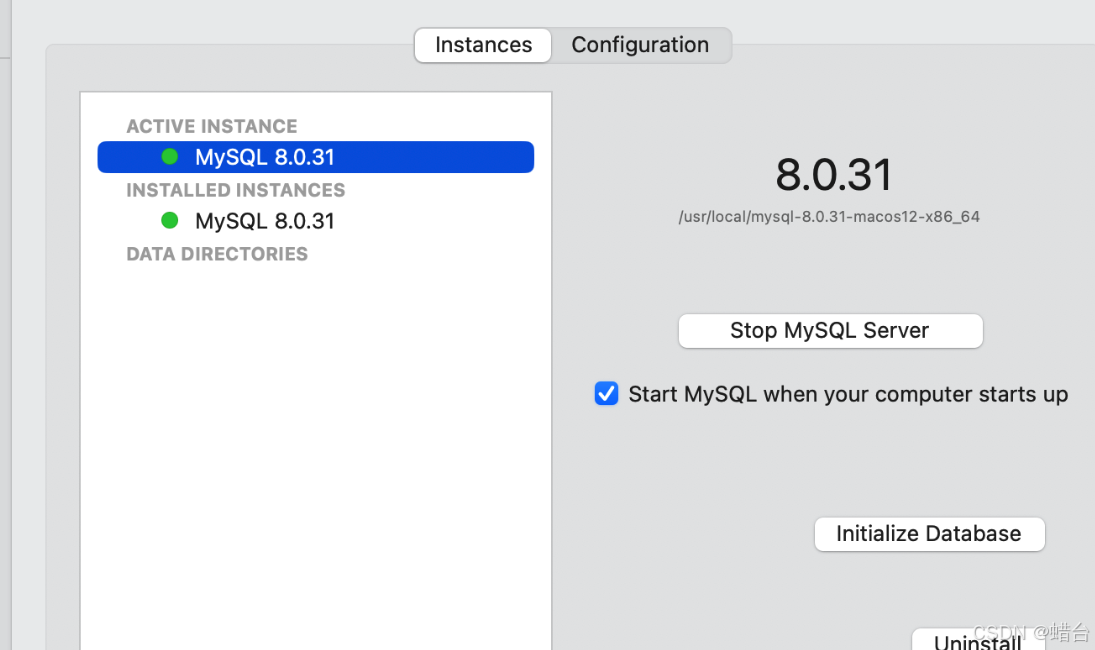The width and height of the screenshot is (1095, 650).
Task: Uncheck Start MySQL when your computer starts up
Action: coord(606,393)
